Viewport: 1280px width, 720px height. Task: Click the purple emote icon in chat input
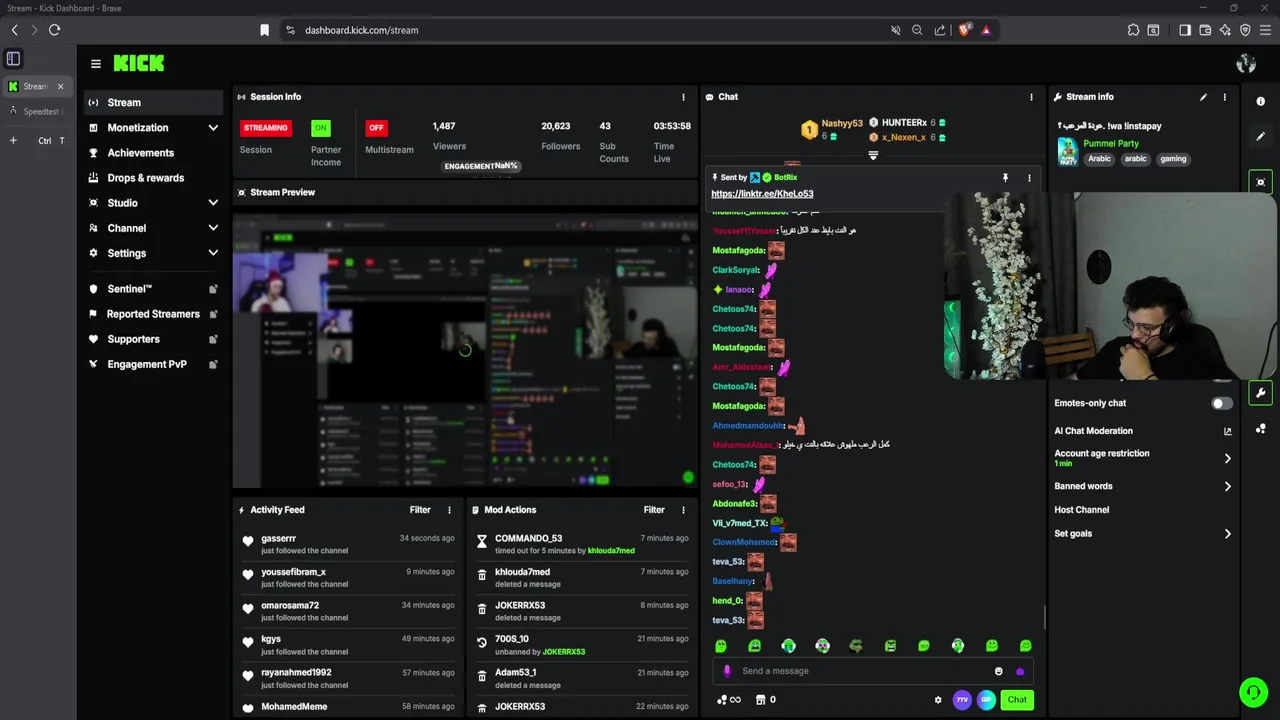[x=1019, y=671]
